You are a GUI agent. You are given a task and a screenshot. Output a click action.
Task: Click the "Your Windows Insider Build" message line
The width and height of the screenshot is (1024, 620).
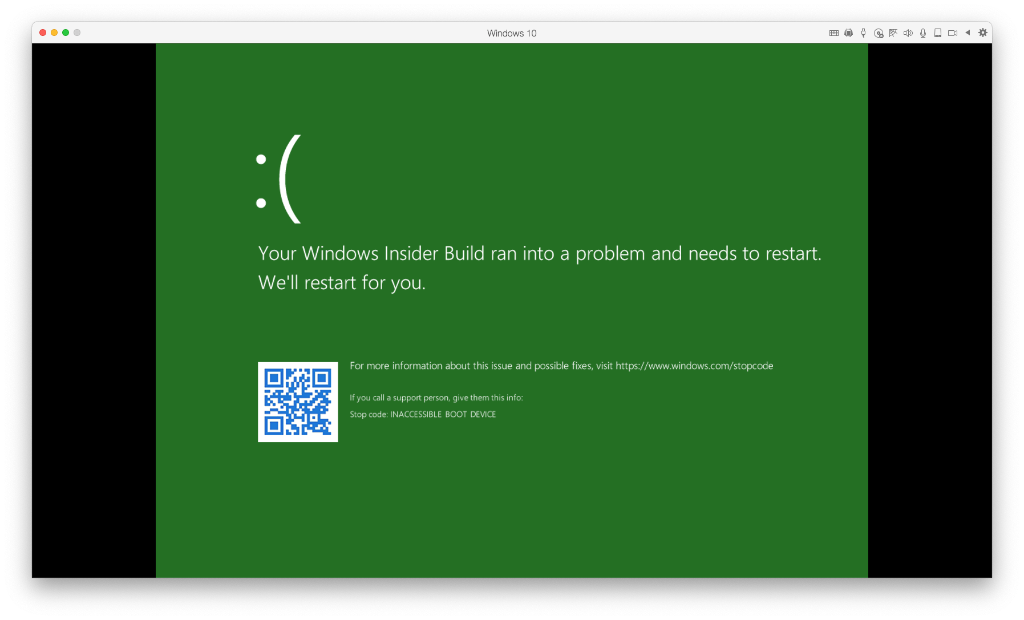[x=539, y=253]
